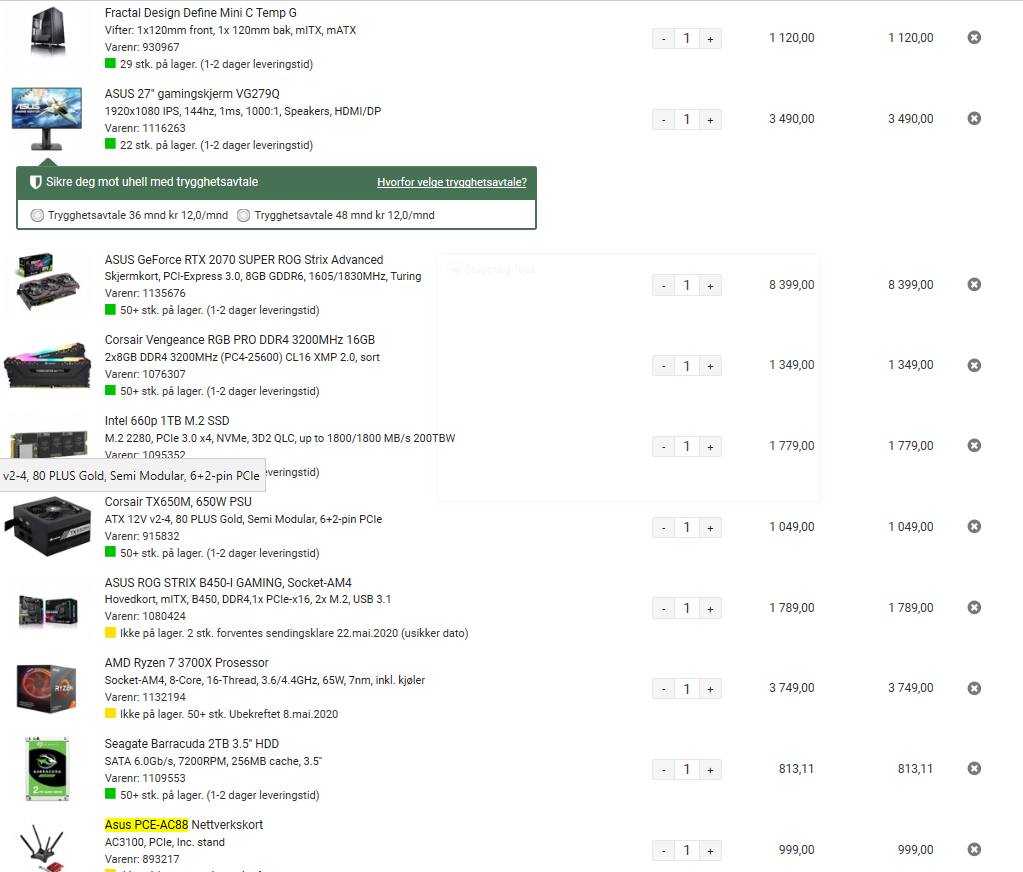Viewport: 1023px width, 872px height.
Task: Open Asus PCE-AC88 Nettverkskort link
Action: (x=183, y=824)
